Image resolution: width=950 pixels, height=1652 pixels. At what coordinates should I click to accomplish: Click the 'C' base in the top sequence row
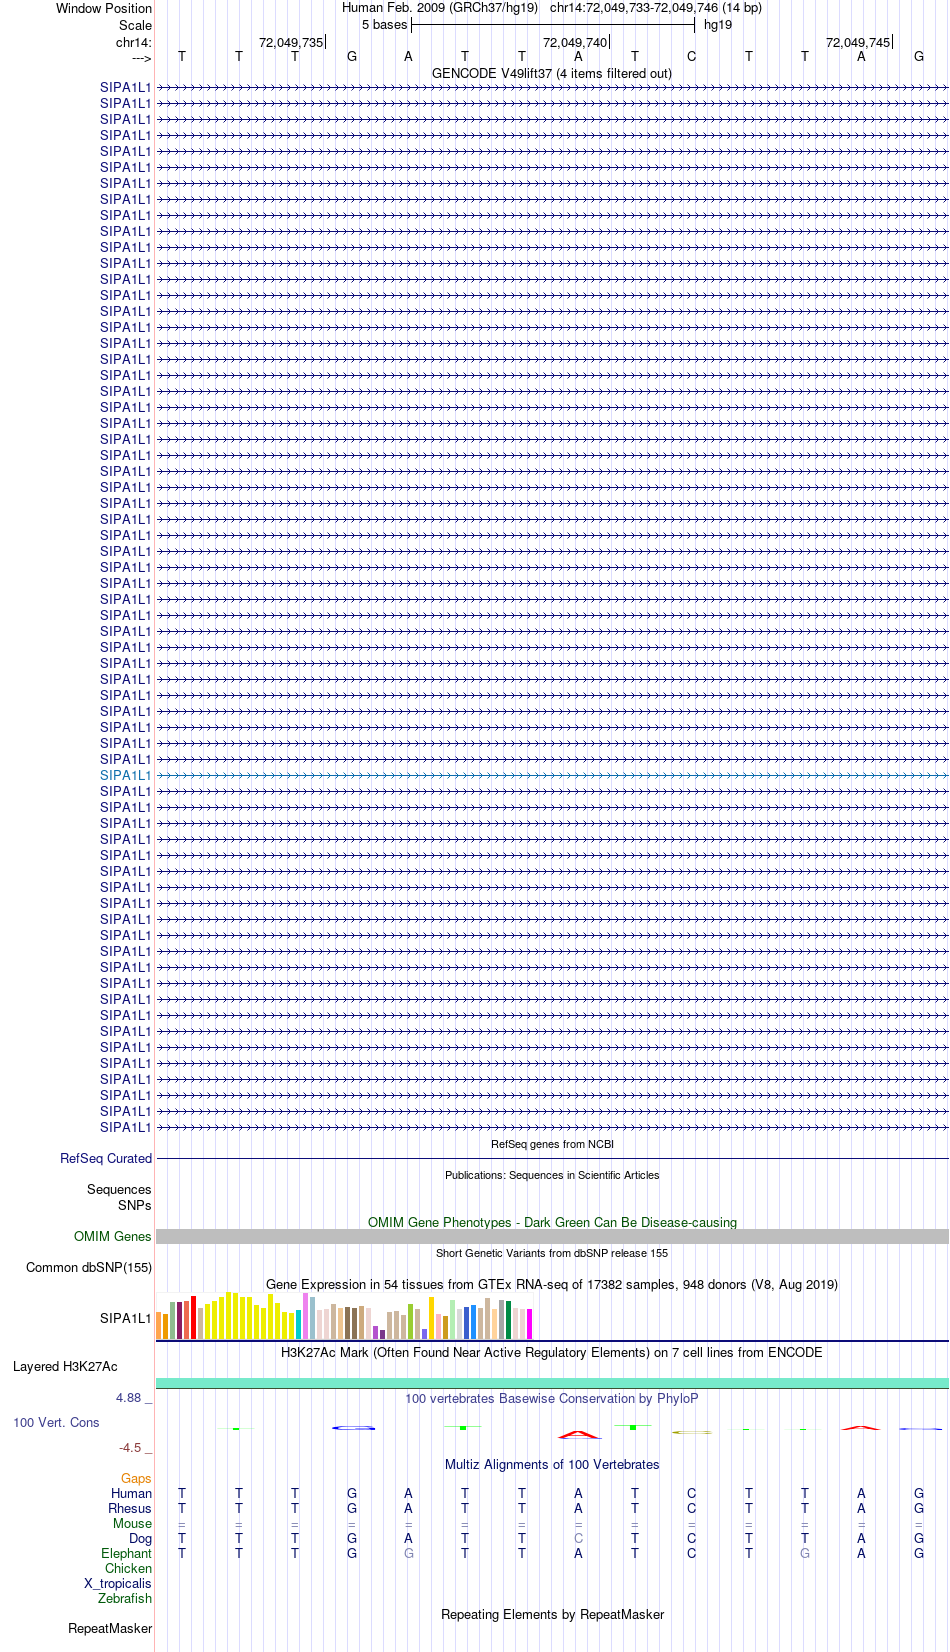(691, 57)
